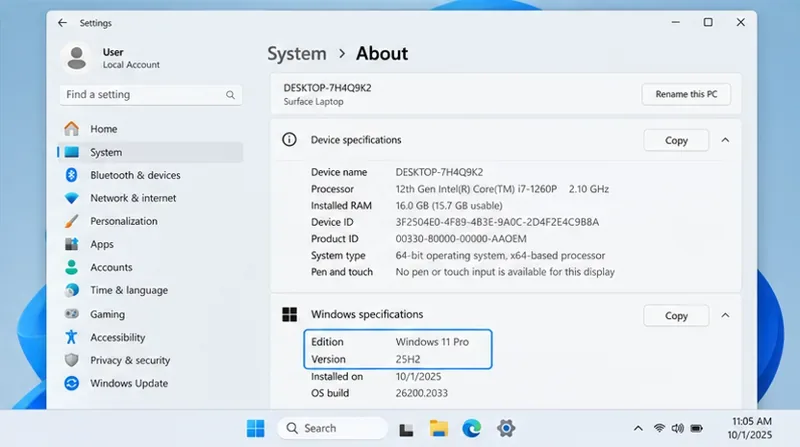The height and width of the screenshot is (447, 800).
Task: Launch File Explorer from the taskbar
Action: [439, 429]
